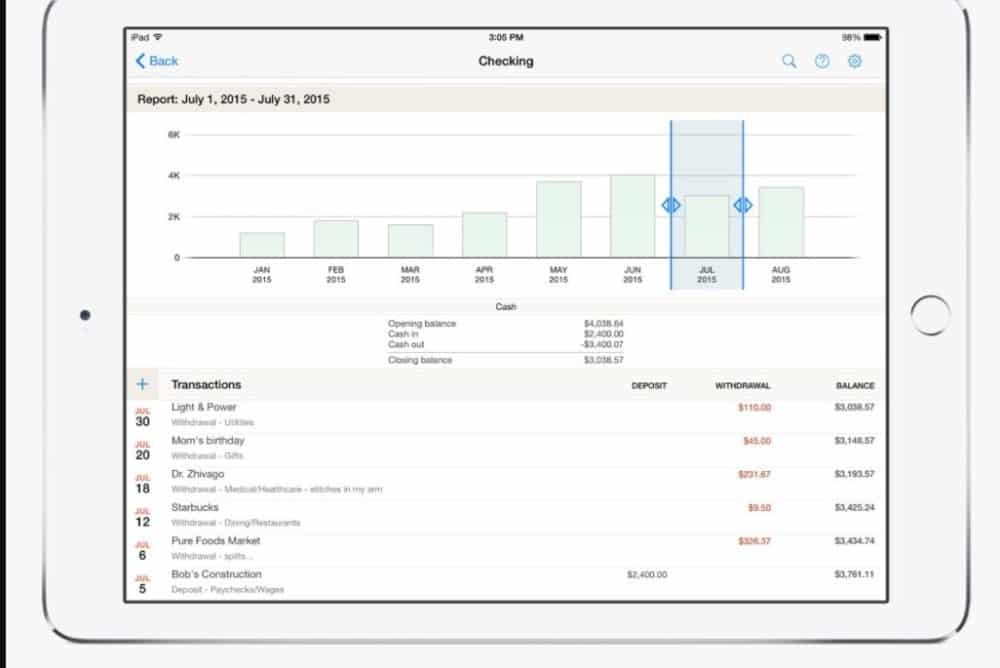Grab the right date range handle

(x=743, y=205)
